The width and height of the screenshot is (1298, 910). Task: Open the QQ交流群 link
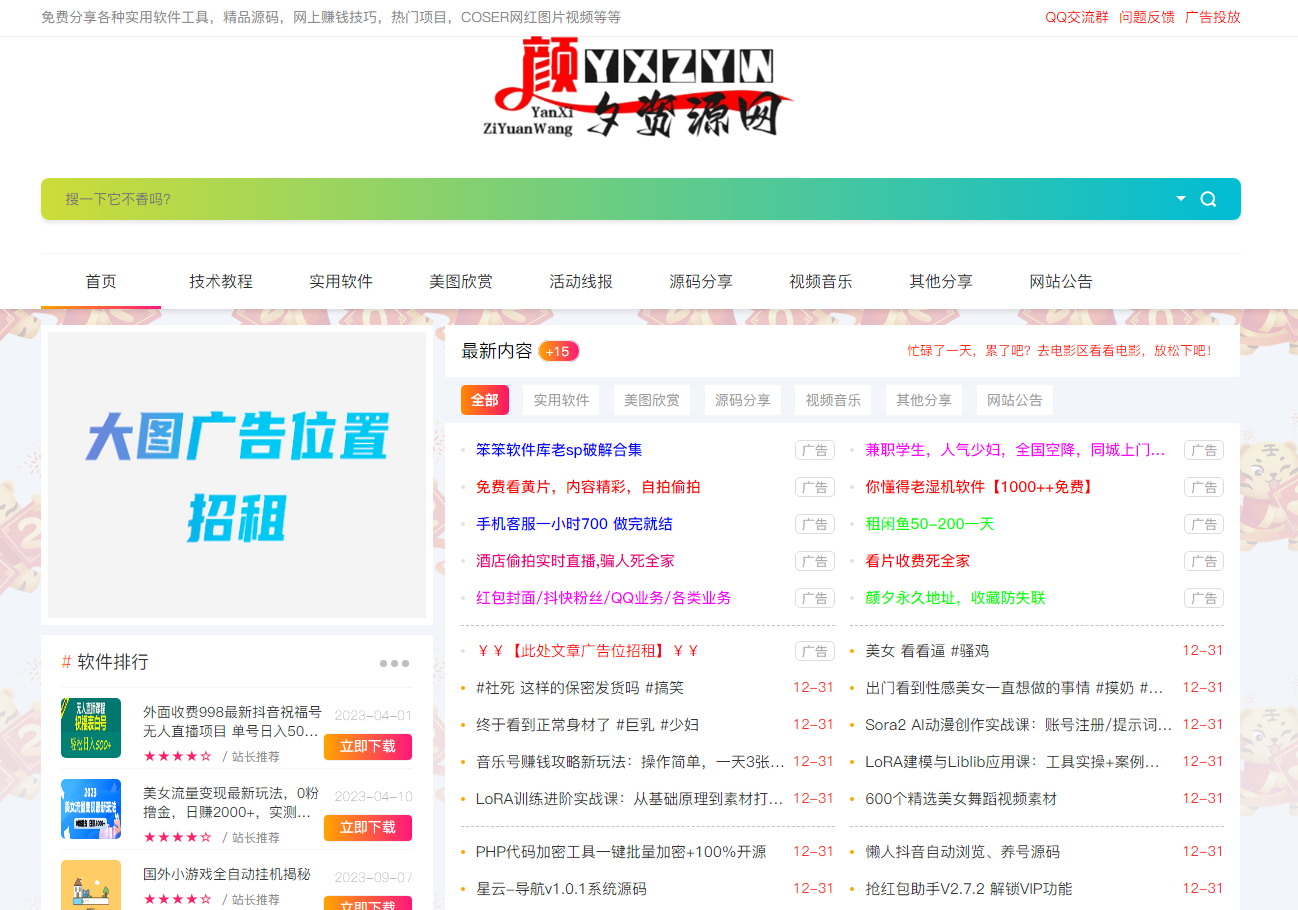point(1076,17)
